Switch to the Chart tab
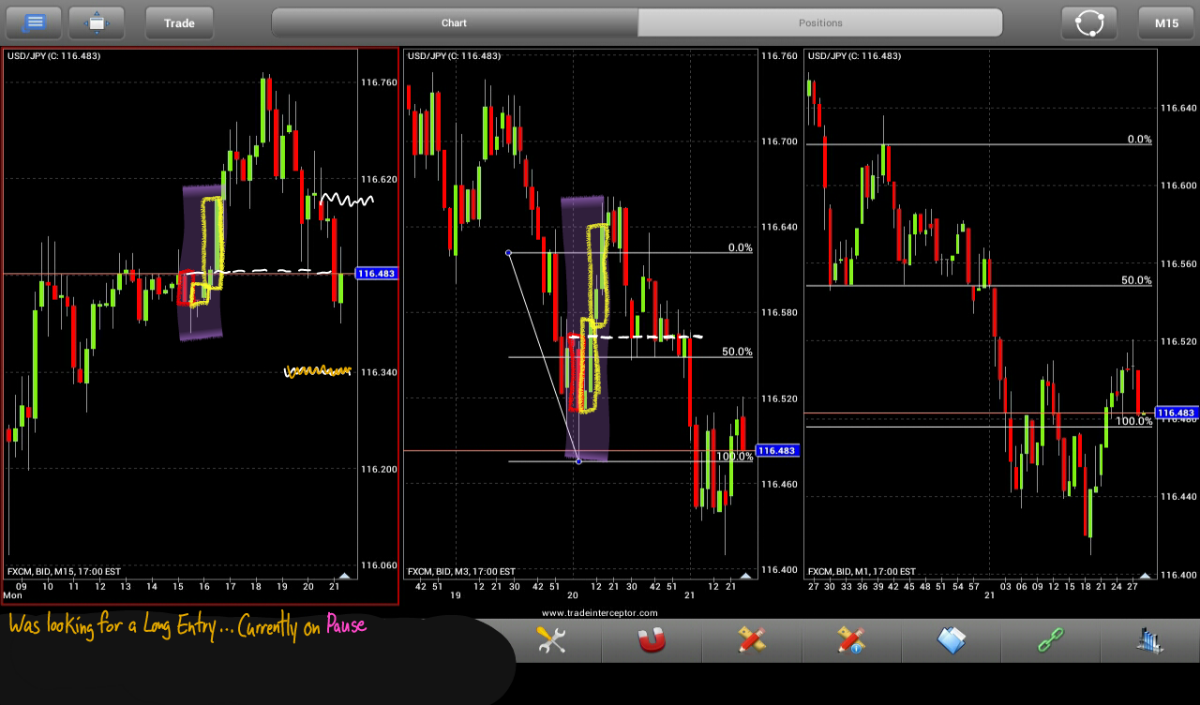 tap(454, 22)
